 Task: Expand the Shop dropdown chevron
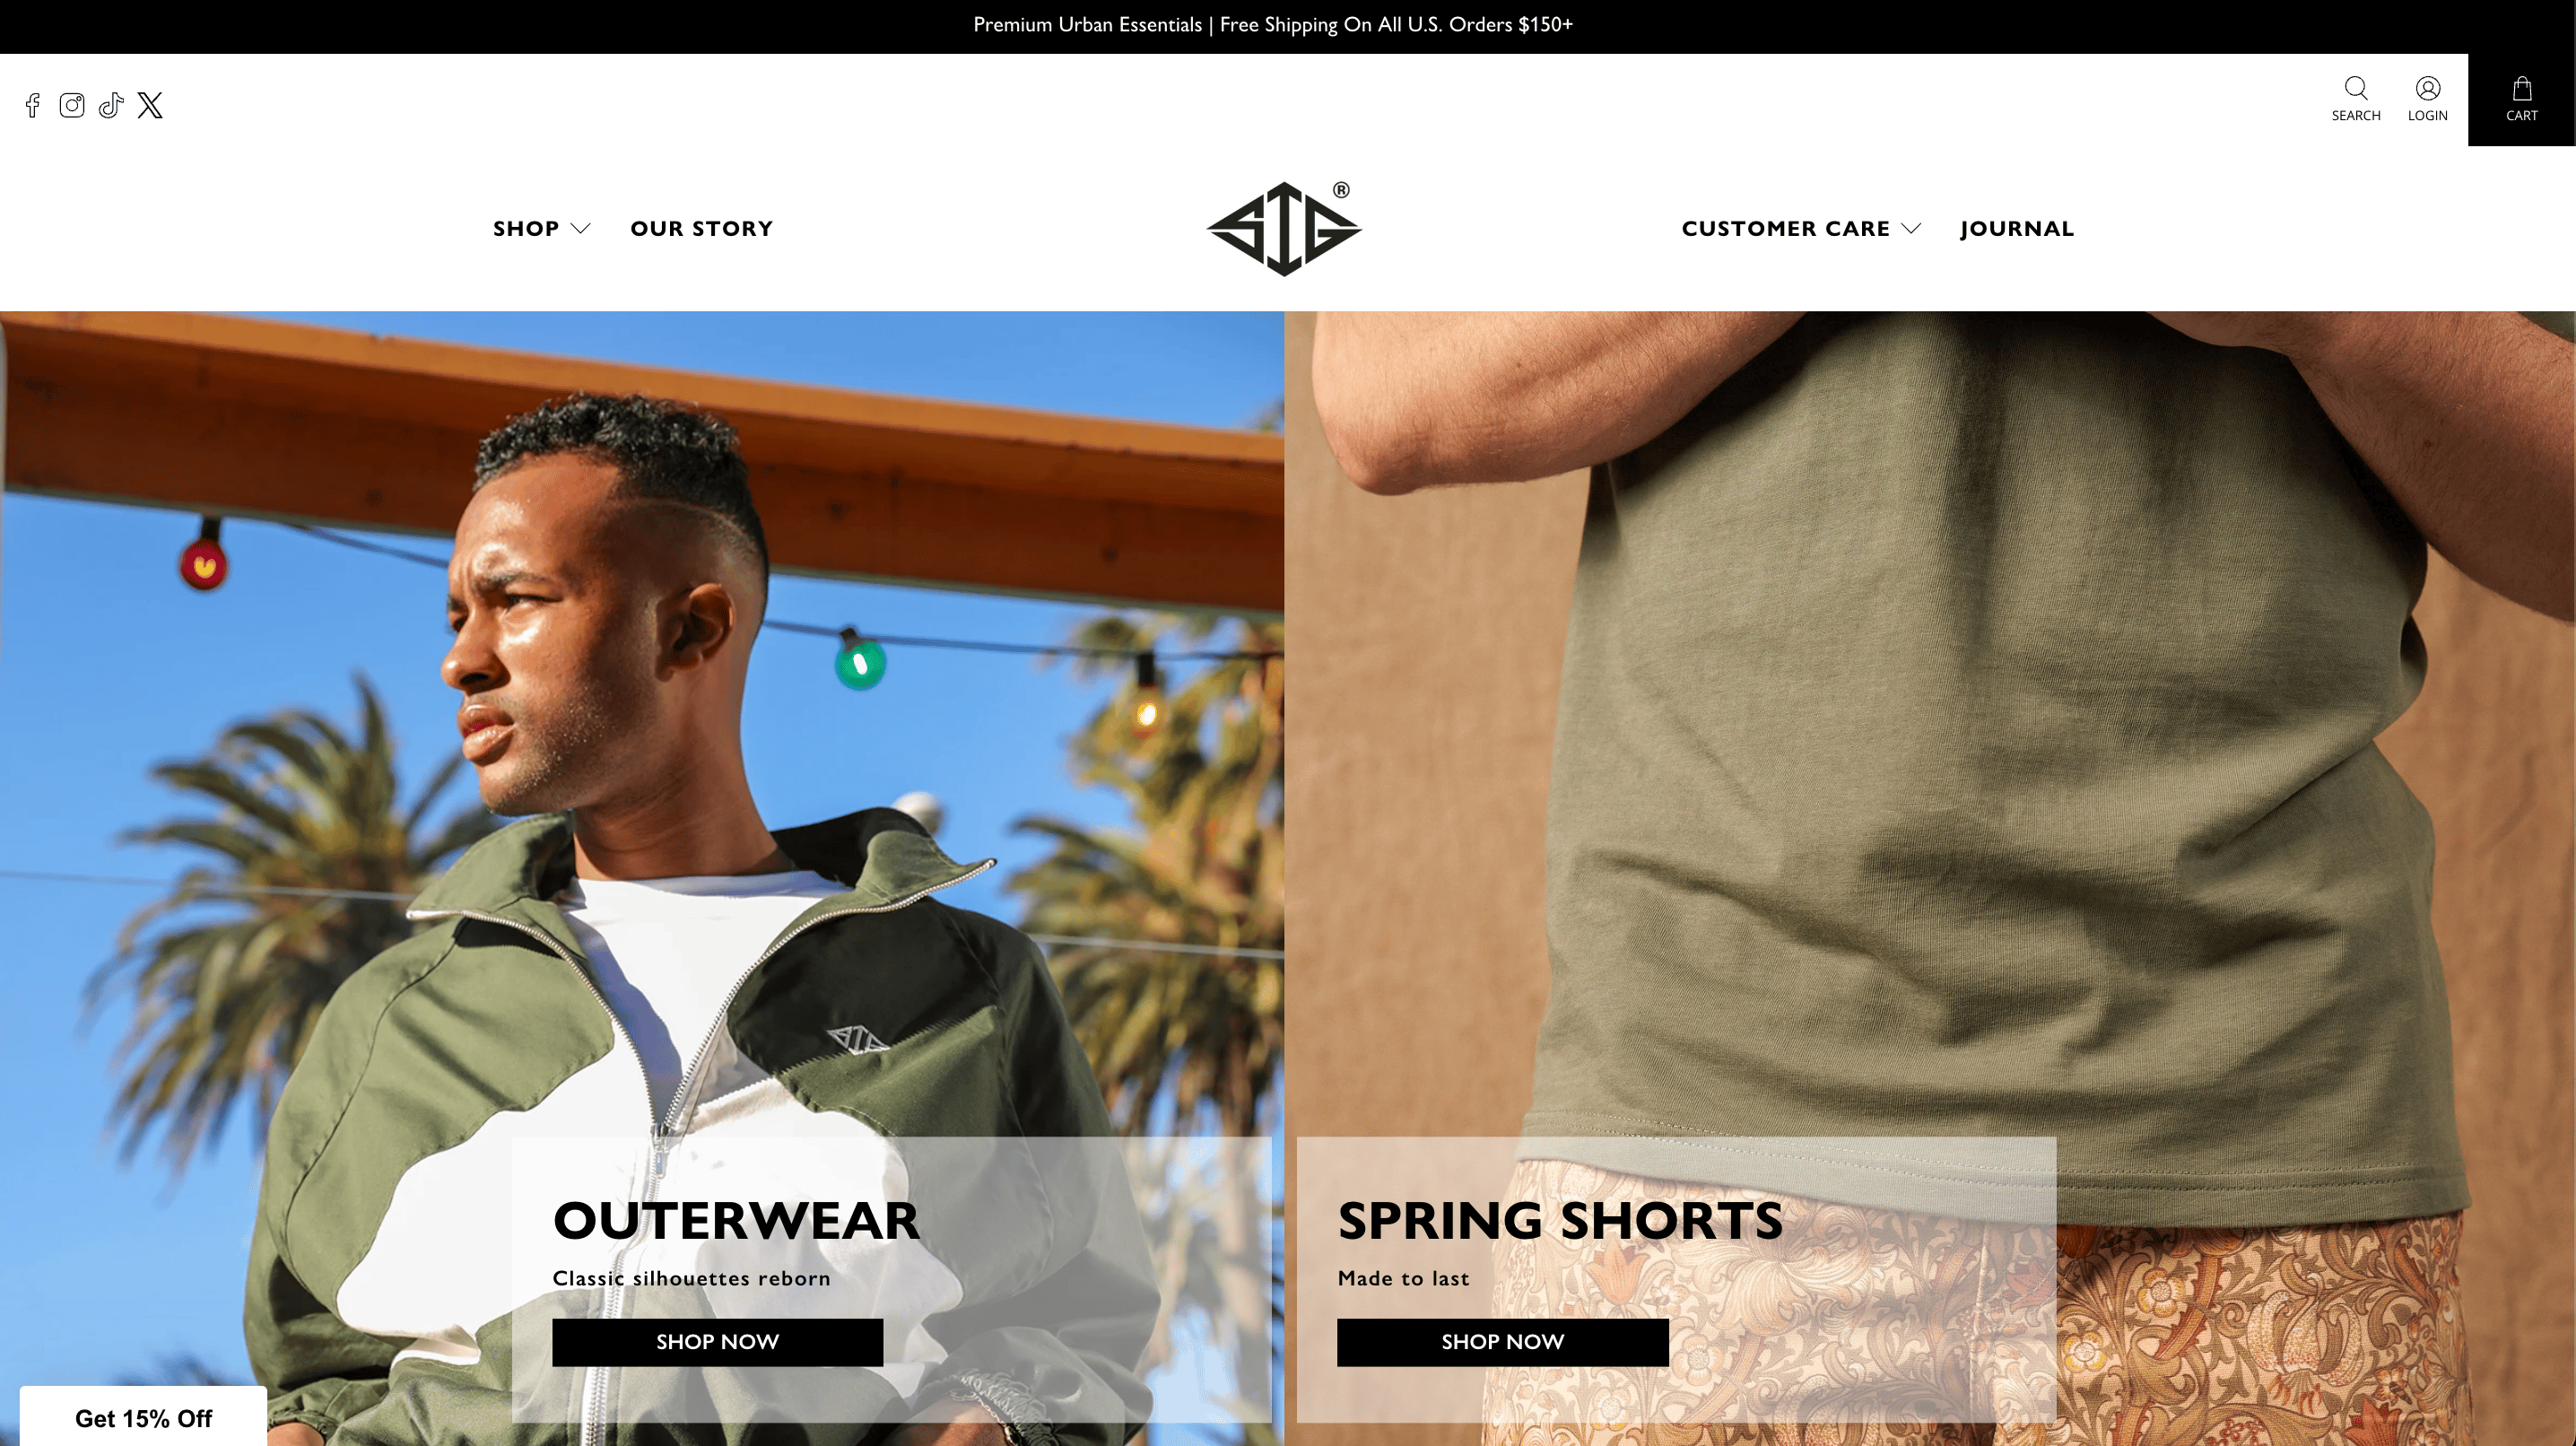pos(581,229)
